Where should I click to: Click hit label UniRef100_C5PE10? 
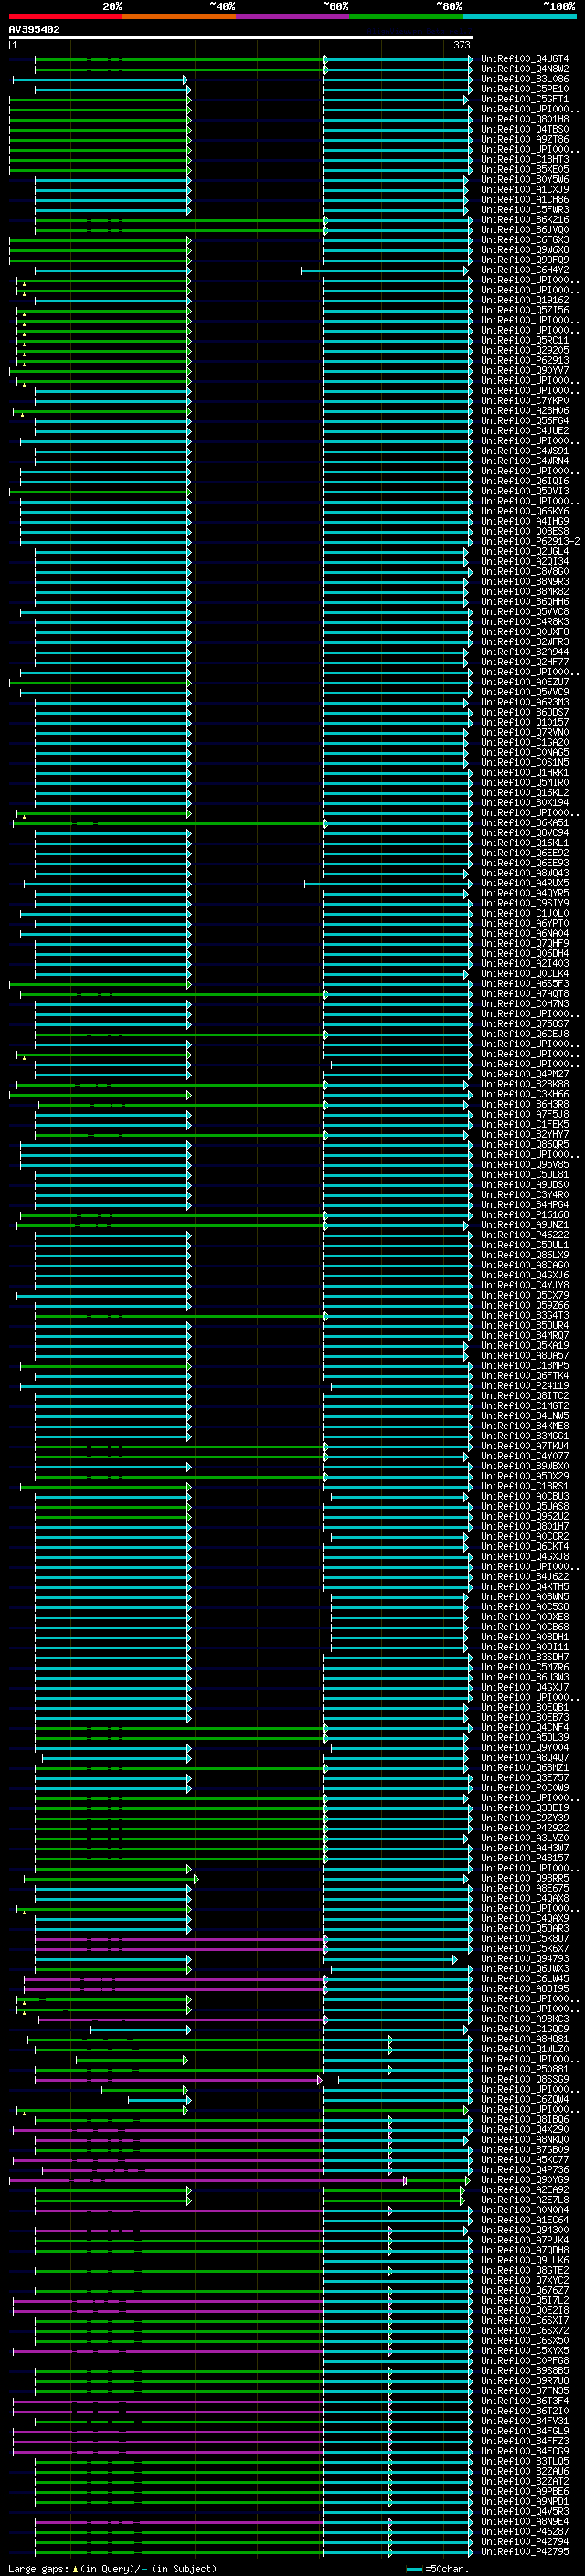point(525,89)
